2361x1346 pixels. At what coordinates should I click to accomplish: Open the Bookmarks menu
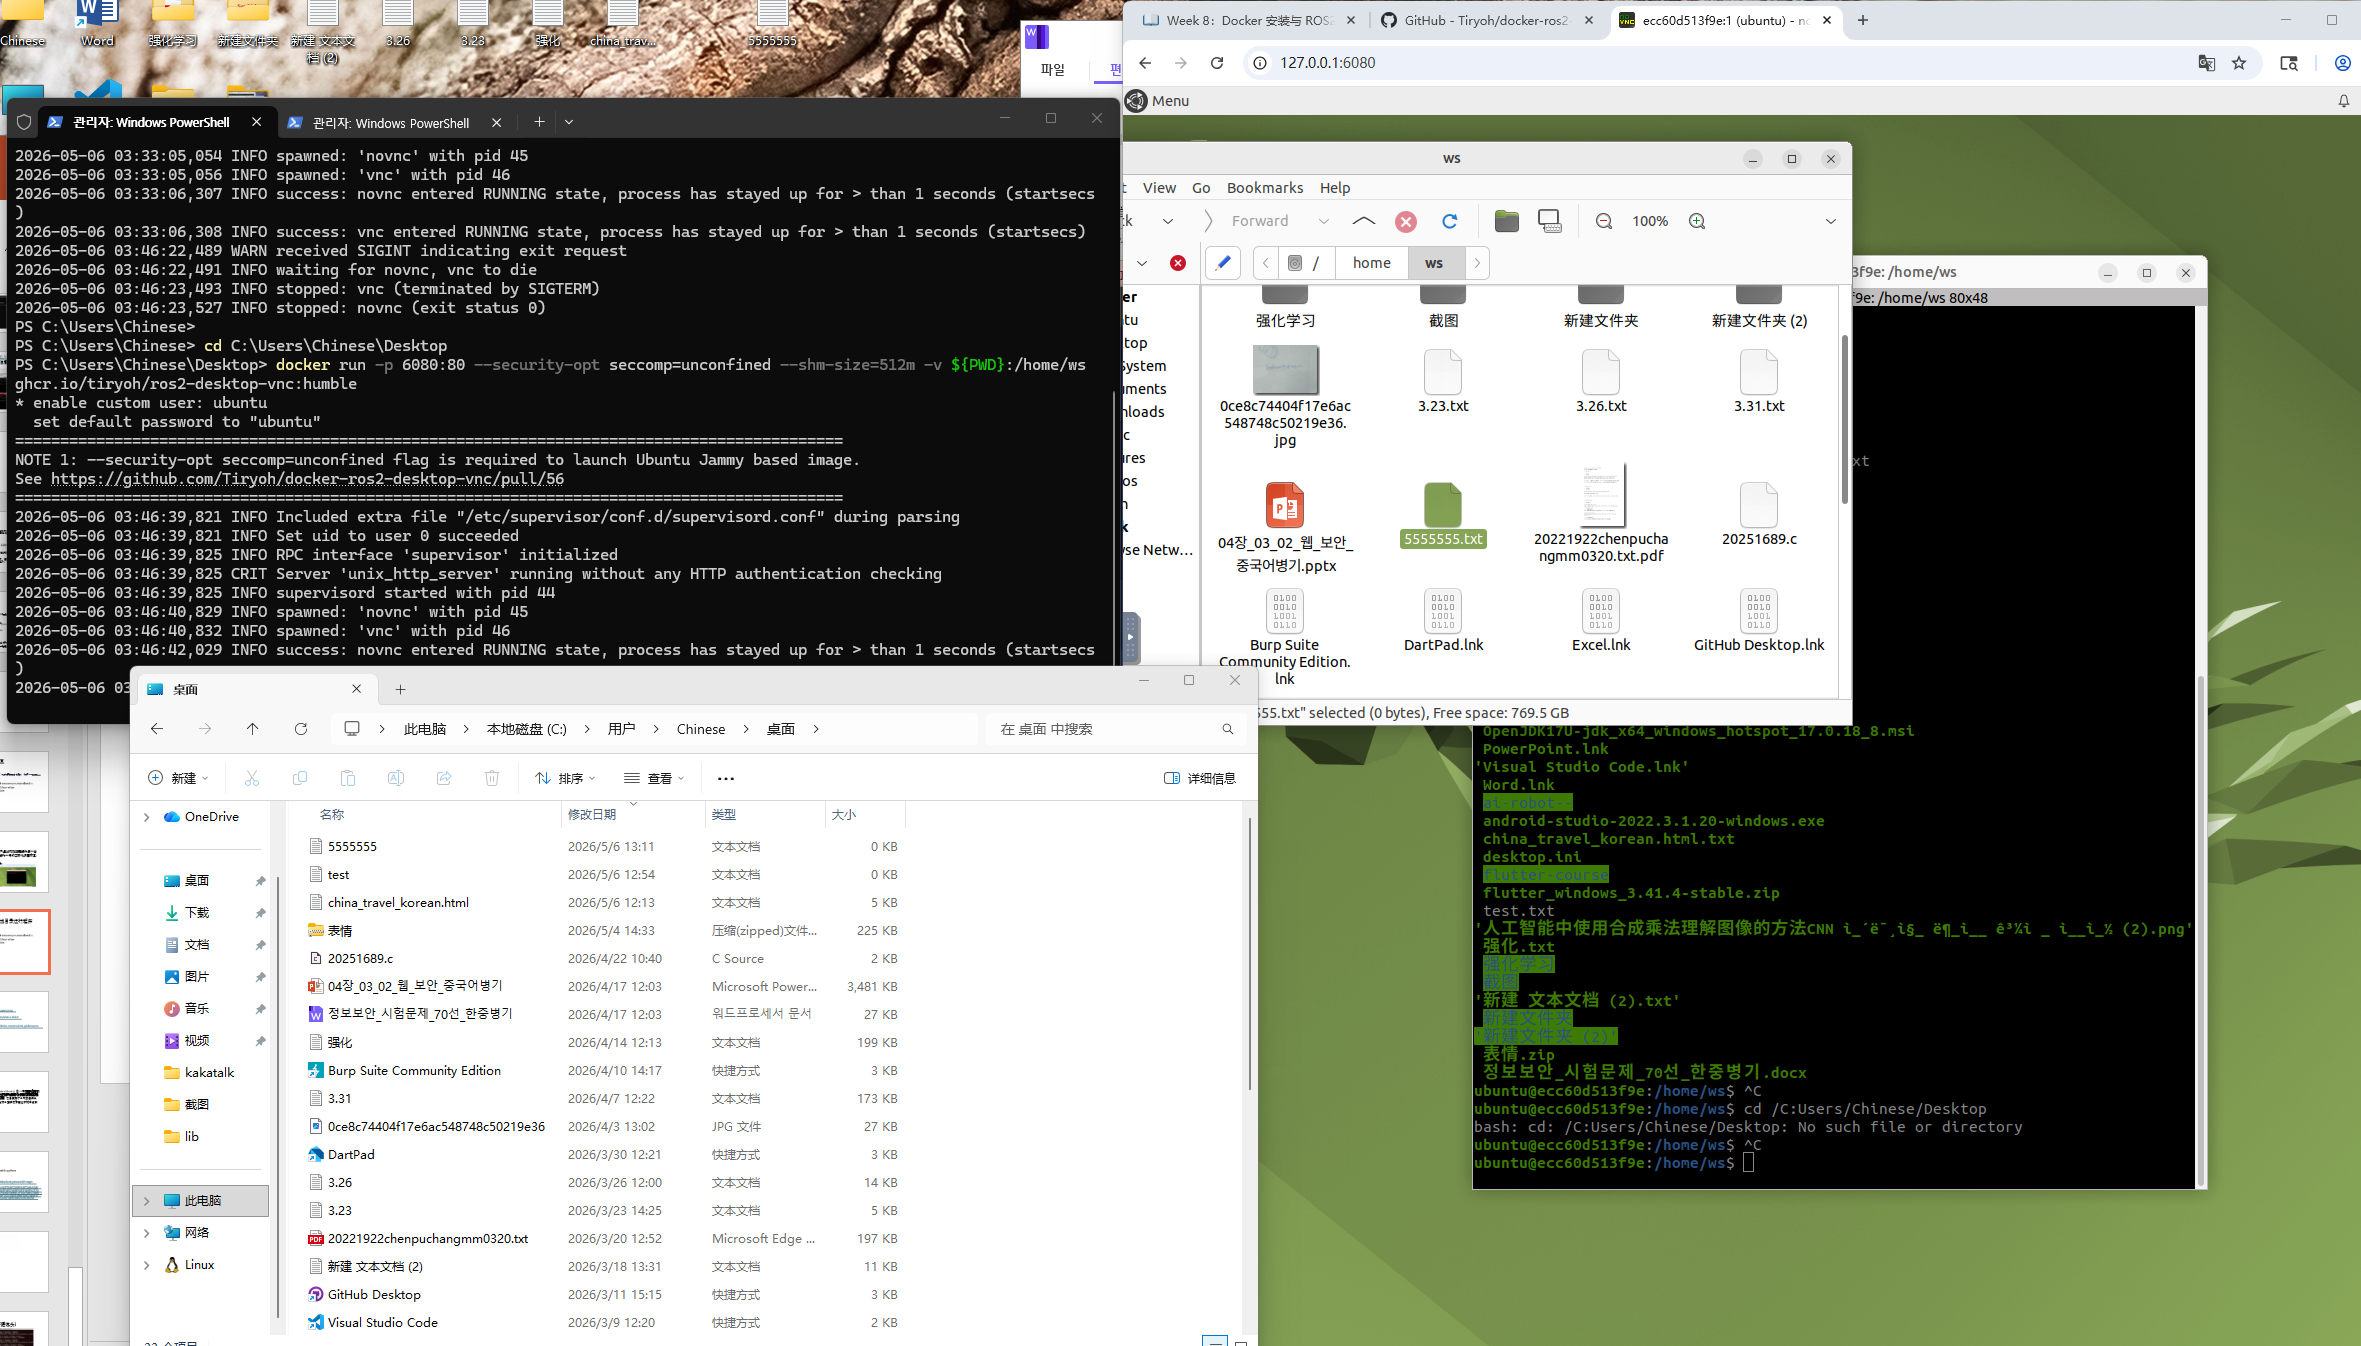pos(1265,188)
